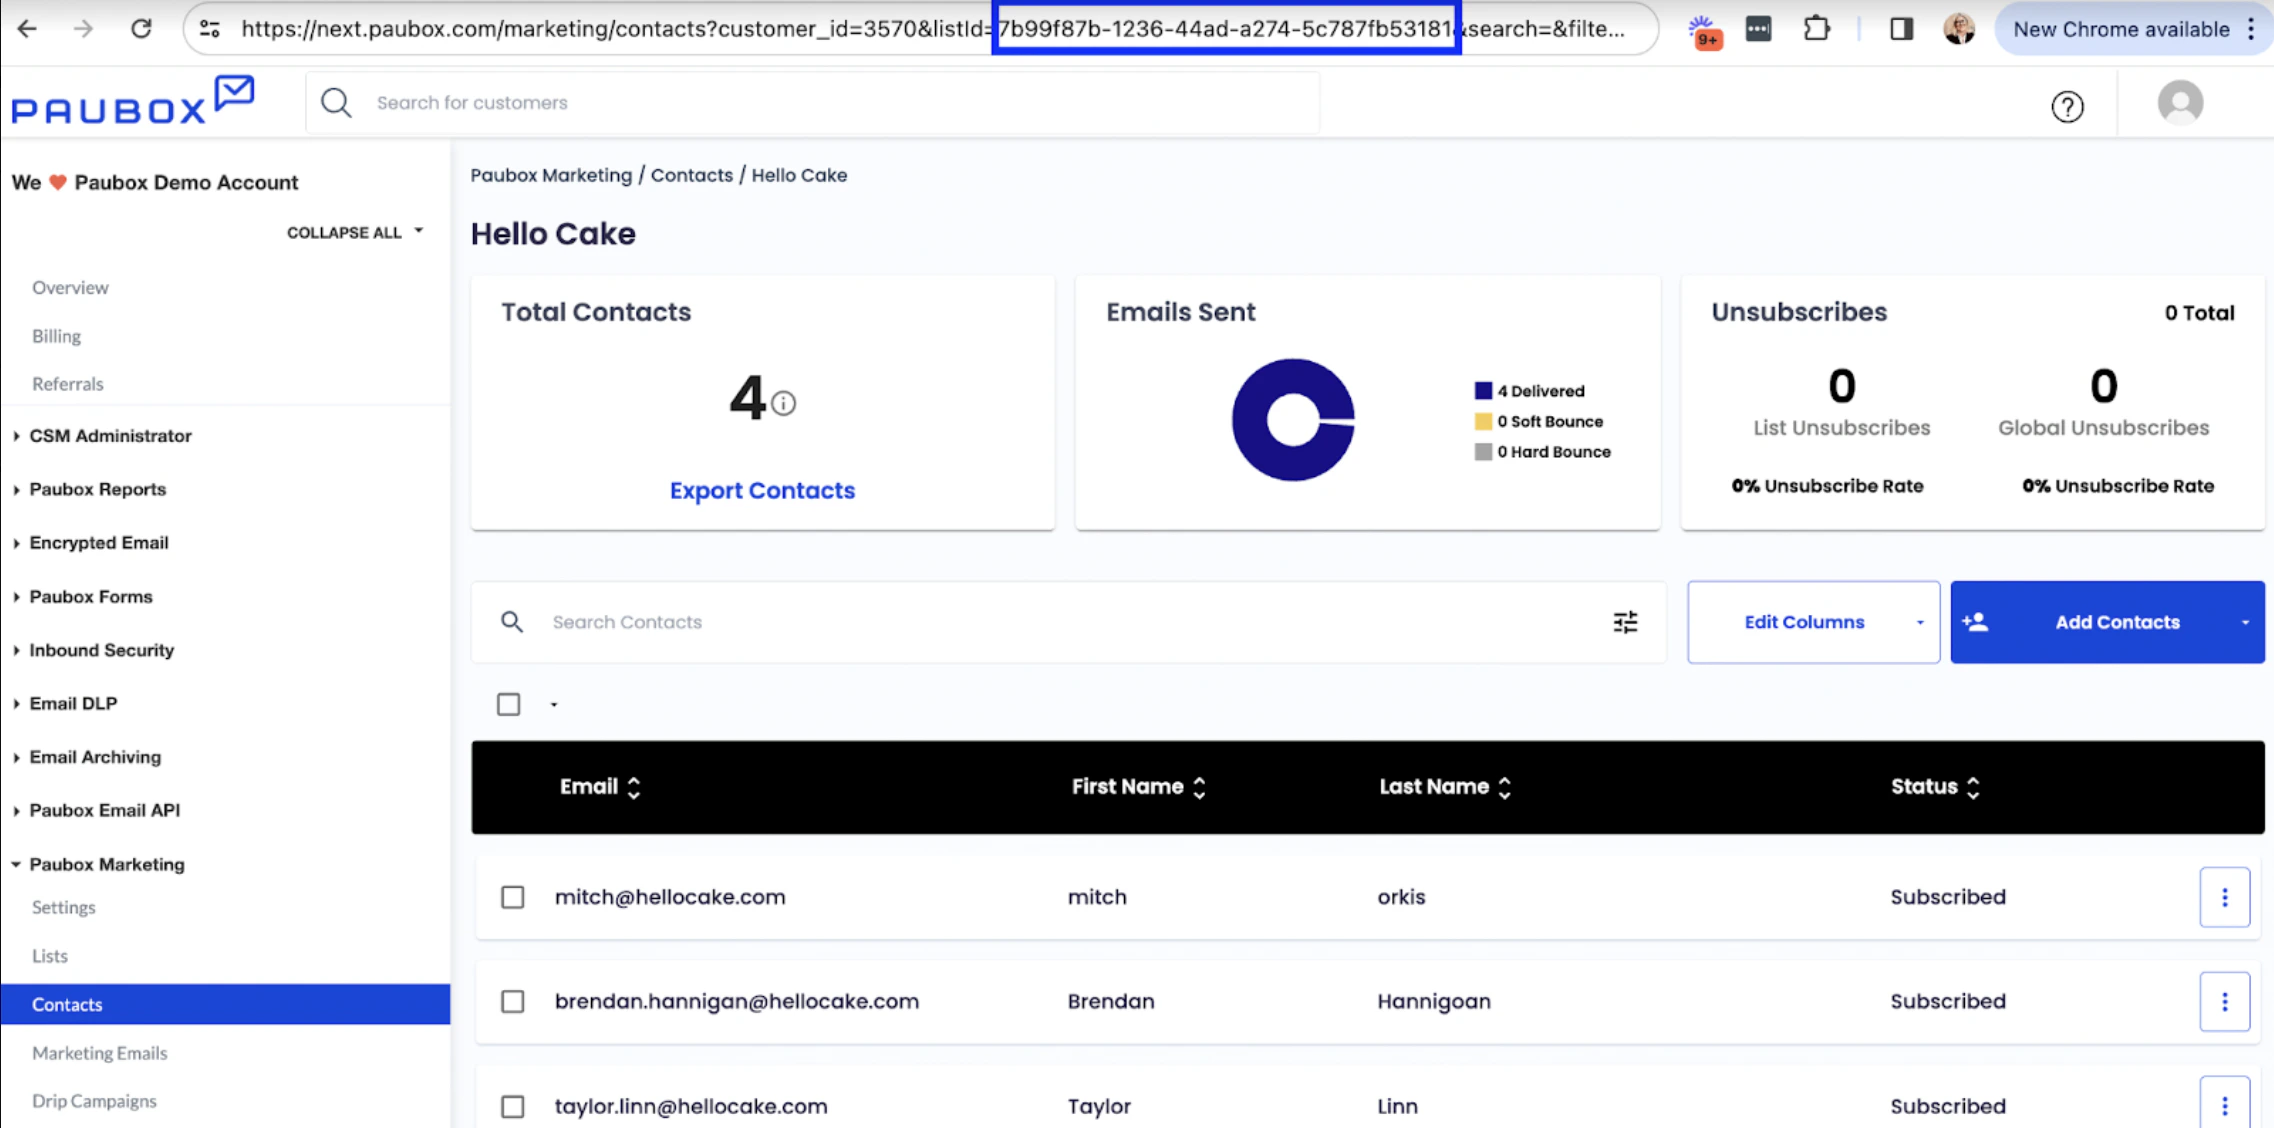This screenshot has height=1128, width=2274.
Task: Click the 0 Soft Bounce legend swatch
Action: [1483, 422]
